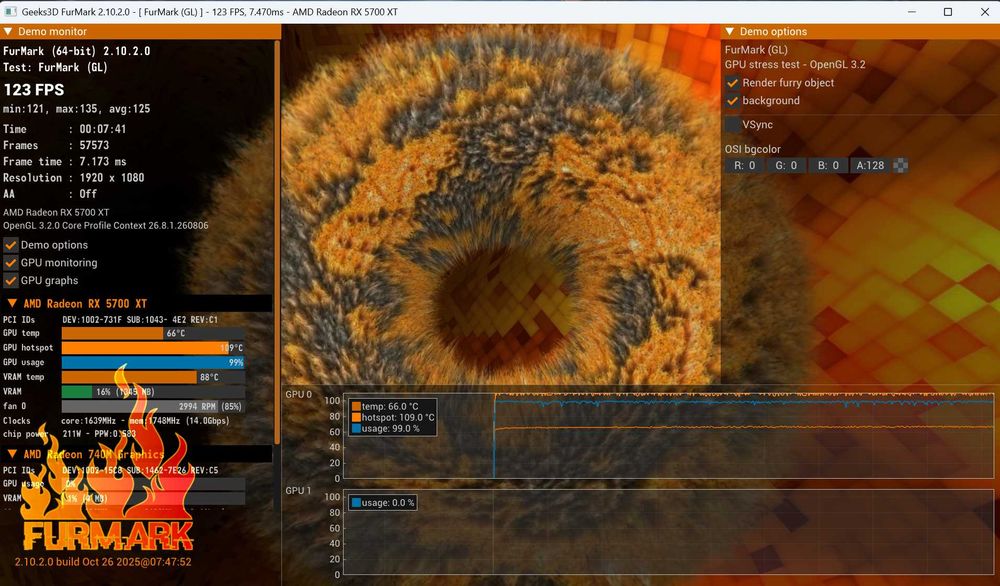Click GPU 0 usage: 99.0 % legend swatch
Screen dimensions: 1000x586
coord(356,429)
